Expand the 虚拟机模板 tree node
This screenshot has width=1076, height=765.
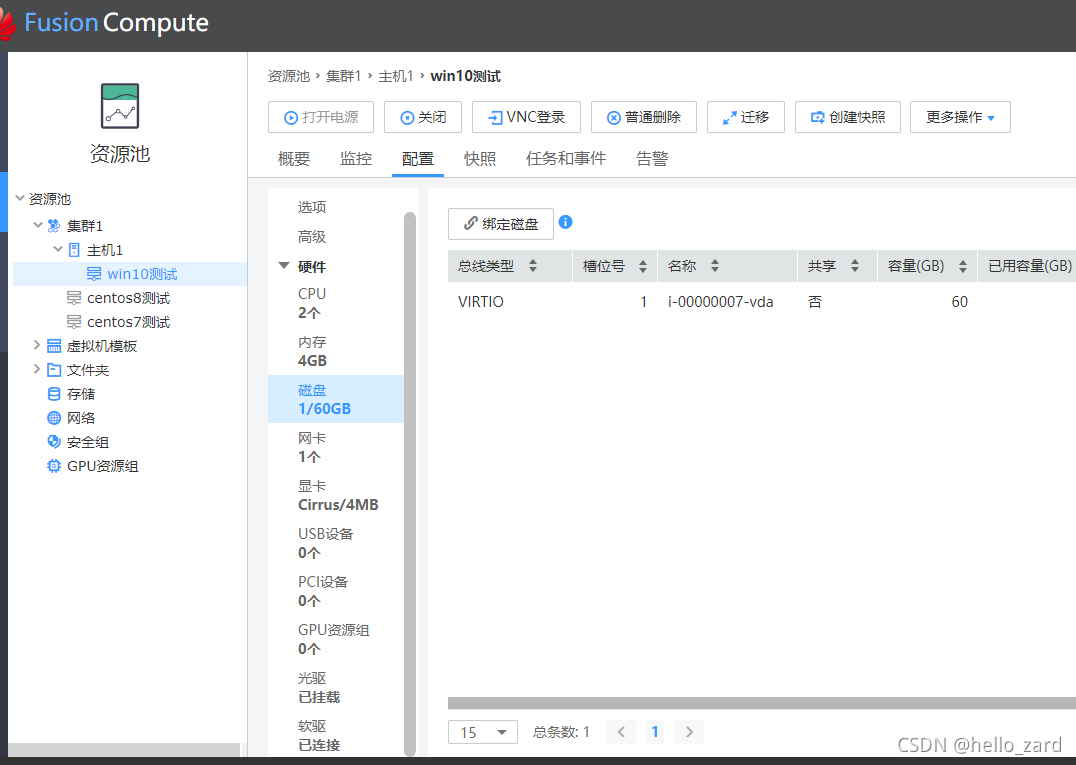point(37,345)
